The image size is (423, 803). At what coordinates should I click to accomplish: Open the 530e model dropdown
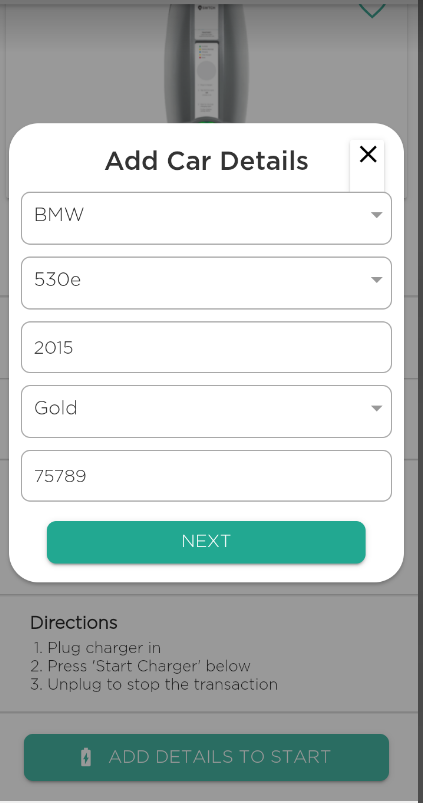(206, 283)
